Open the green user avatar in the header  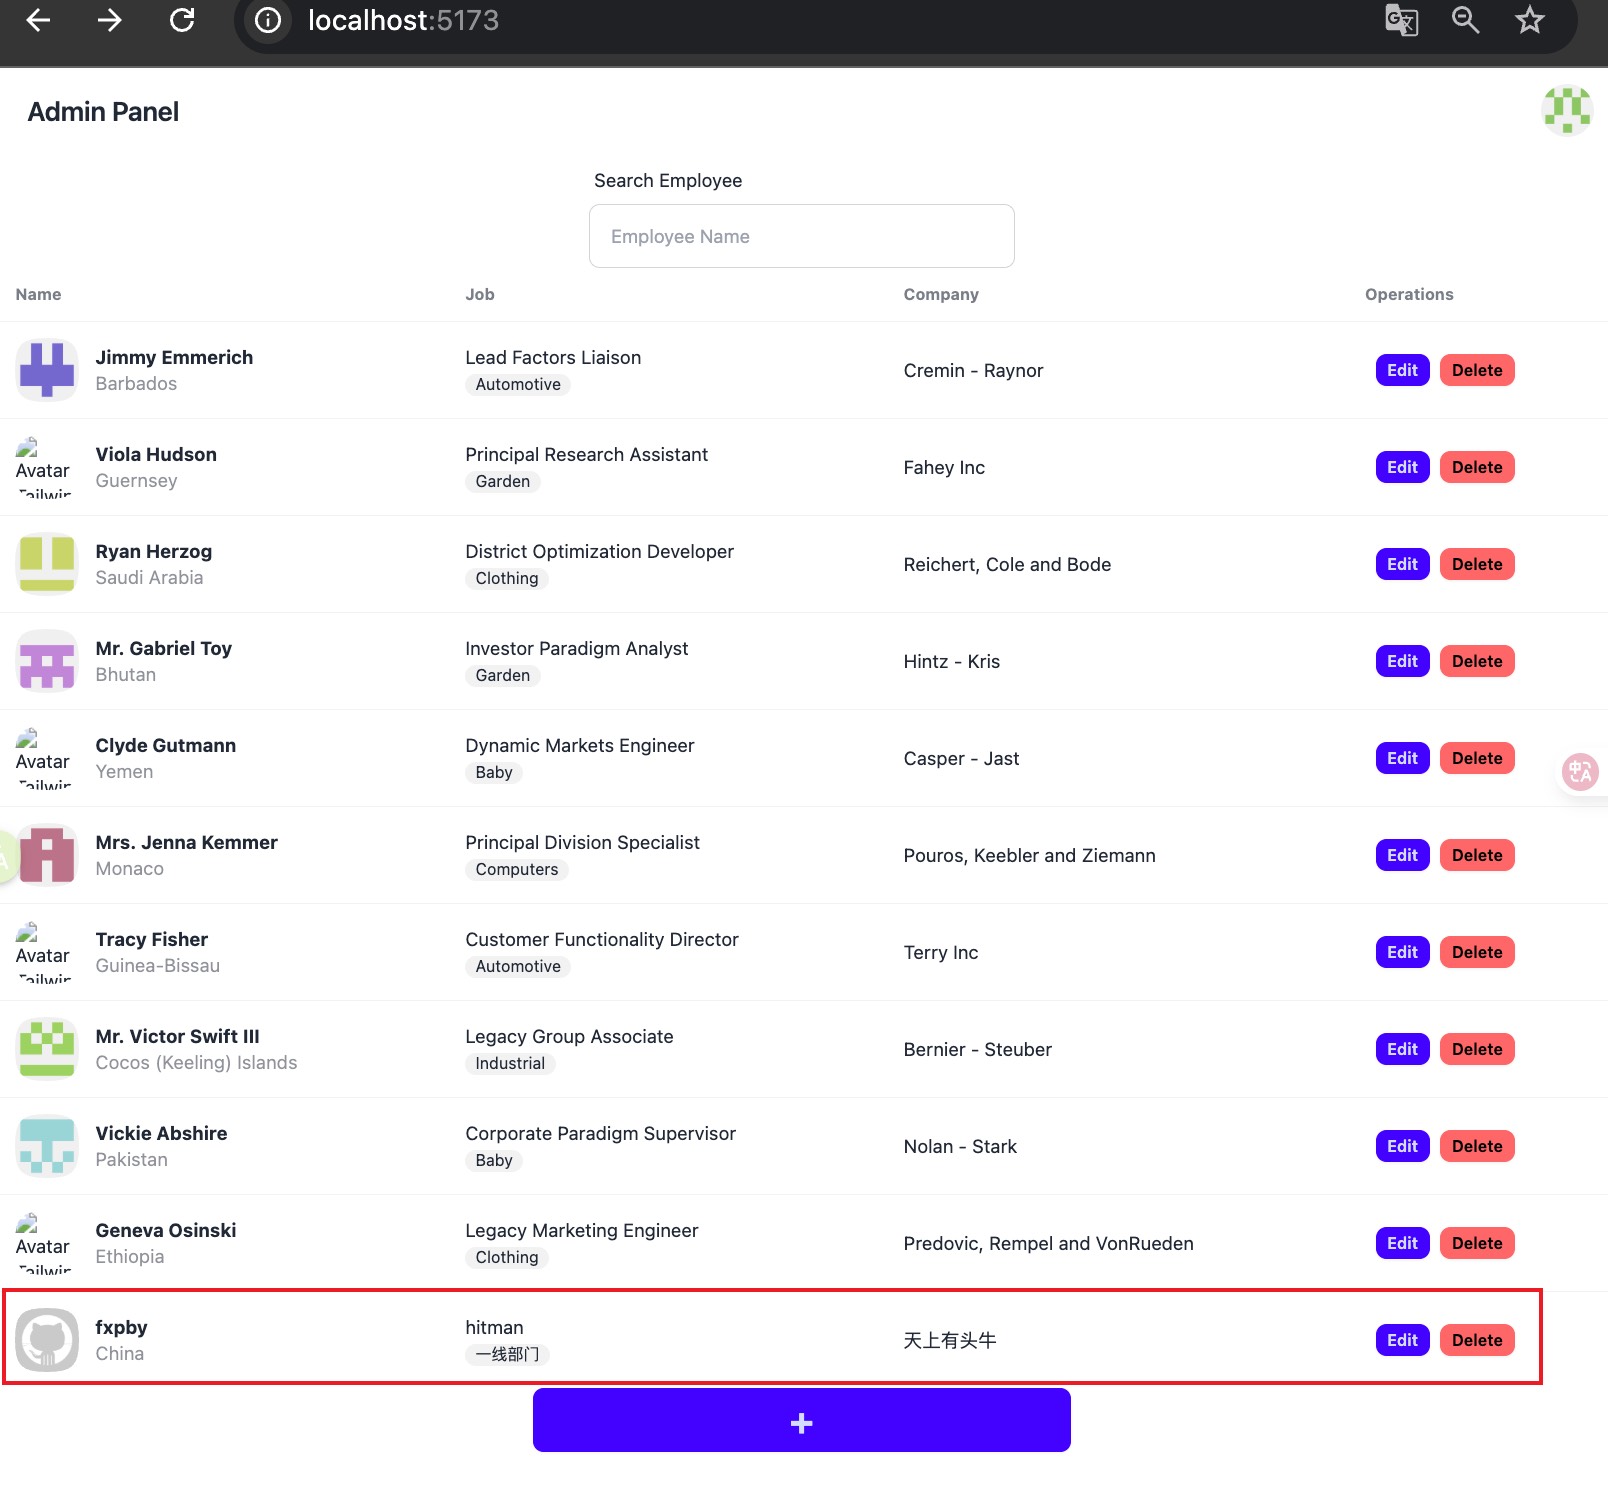(1566, 110)
